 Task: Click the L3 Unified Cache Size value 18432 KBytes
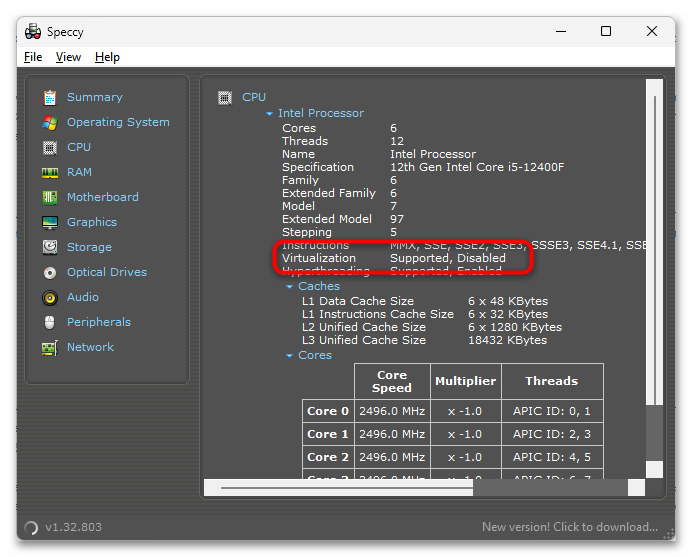click(x=508, y=340)
